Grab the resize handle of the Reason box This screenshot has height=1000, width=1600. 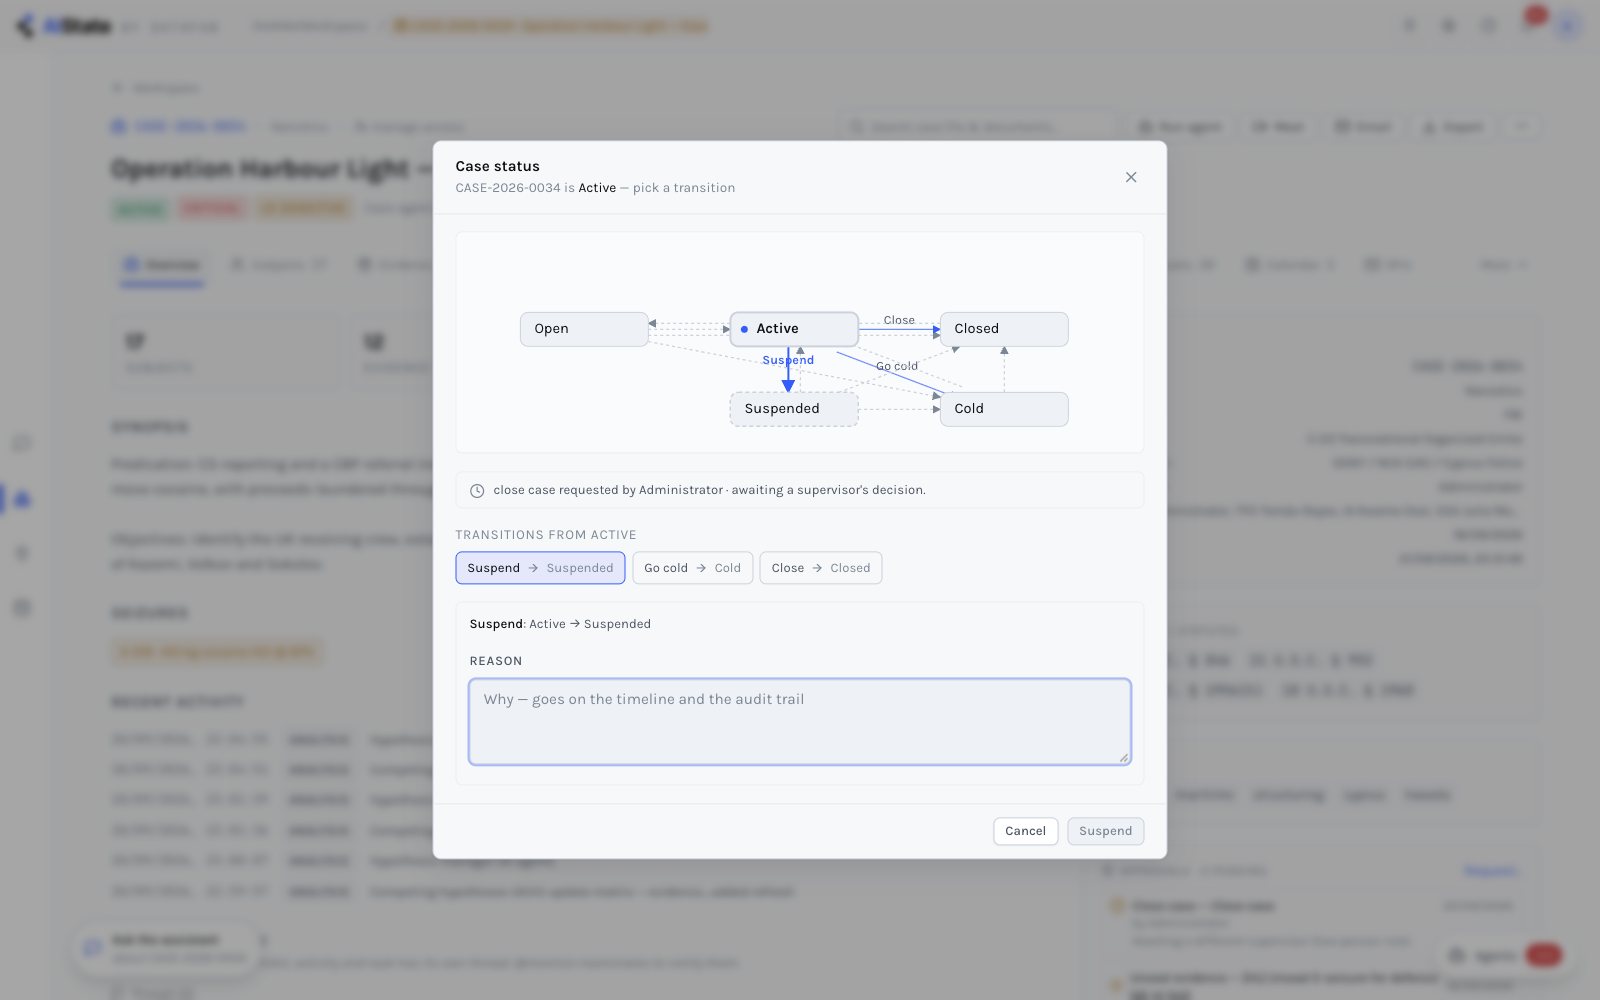tap(1124, 758)
